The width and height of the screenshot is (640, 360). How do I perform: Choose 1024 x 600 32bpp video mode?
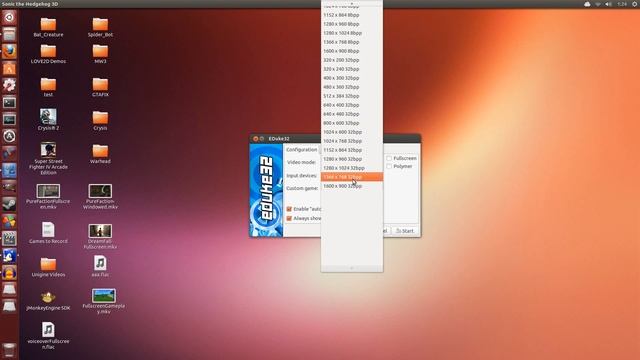[352, 132]
